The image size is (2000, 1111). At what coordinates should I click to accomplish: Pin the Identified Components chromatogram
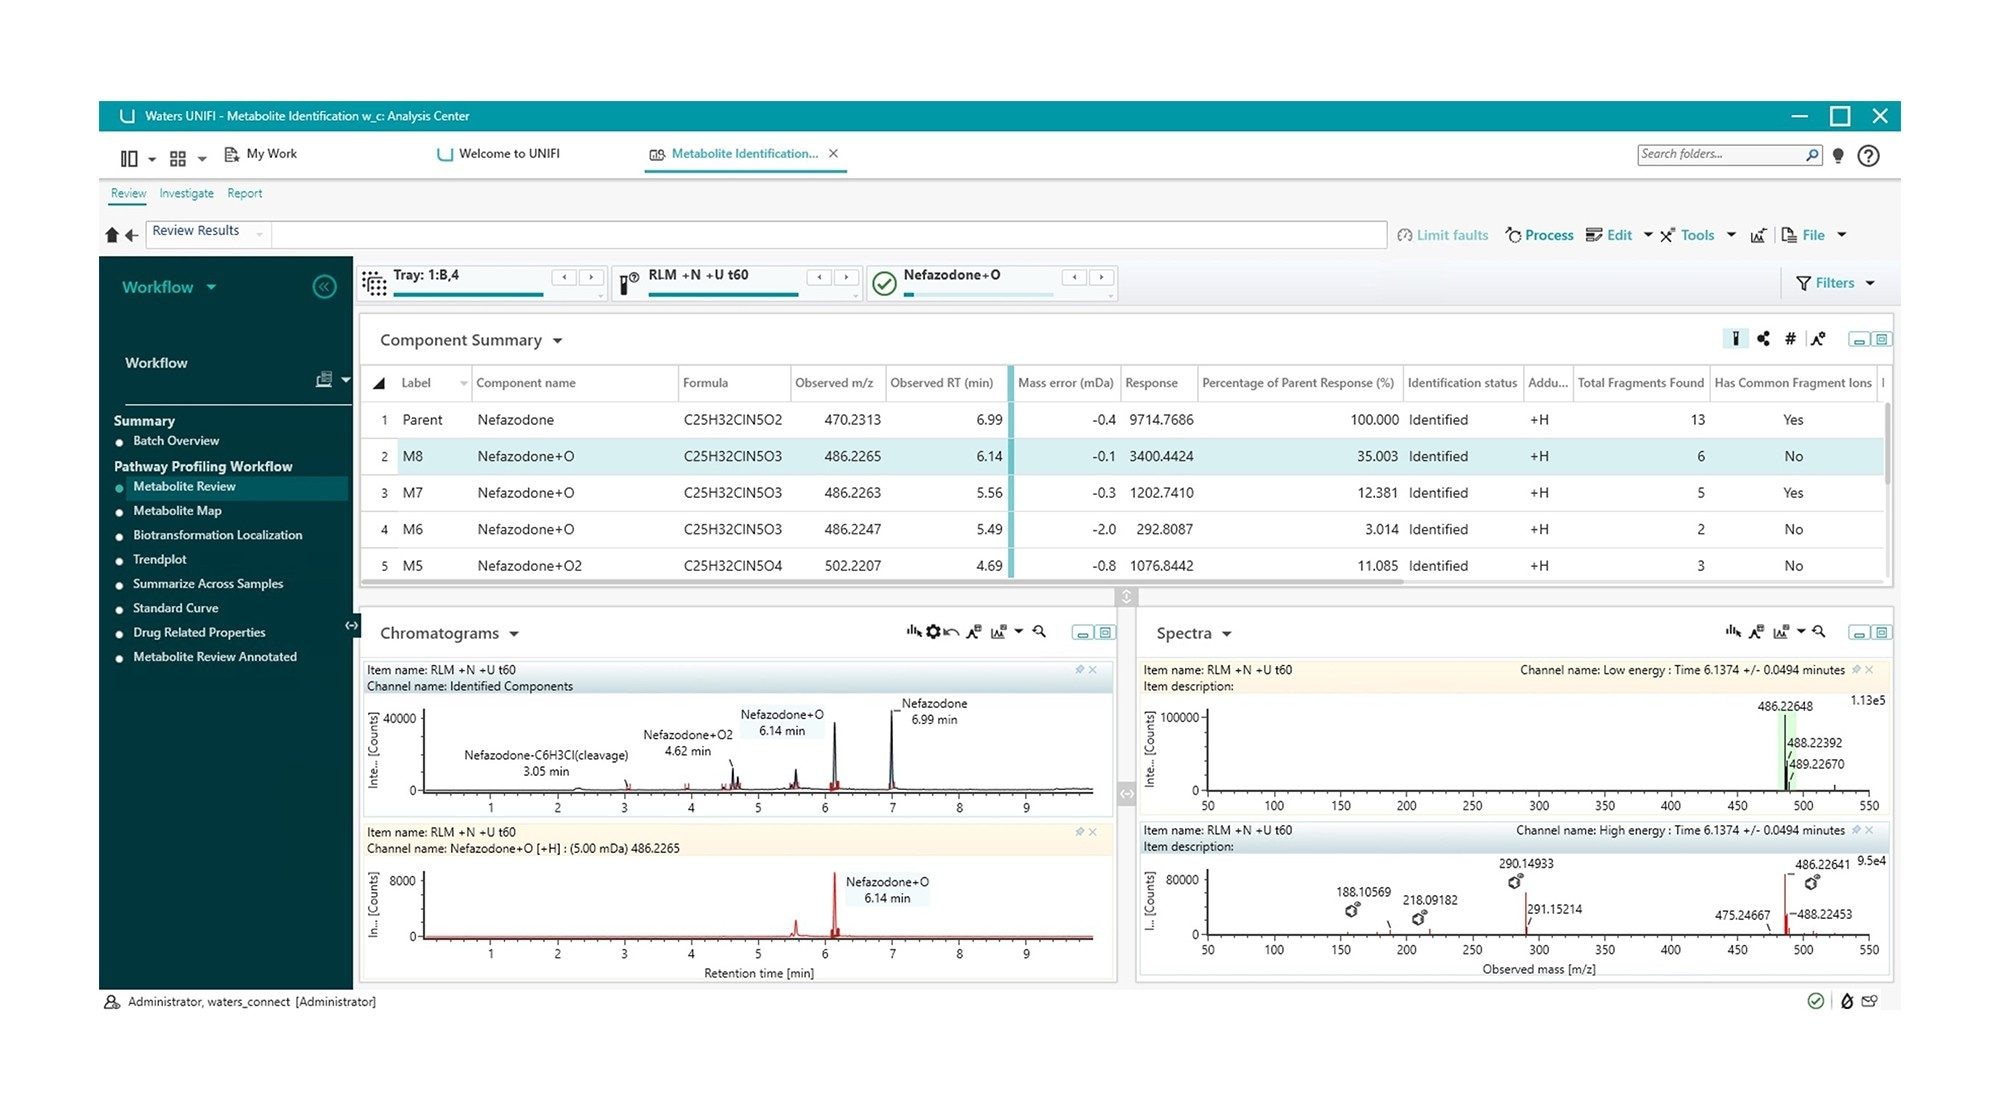(x=1079, y=670)
